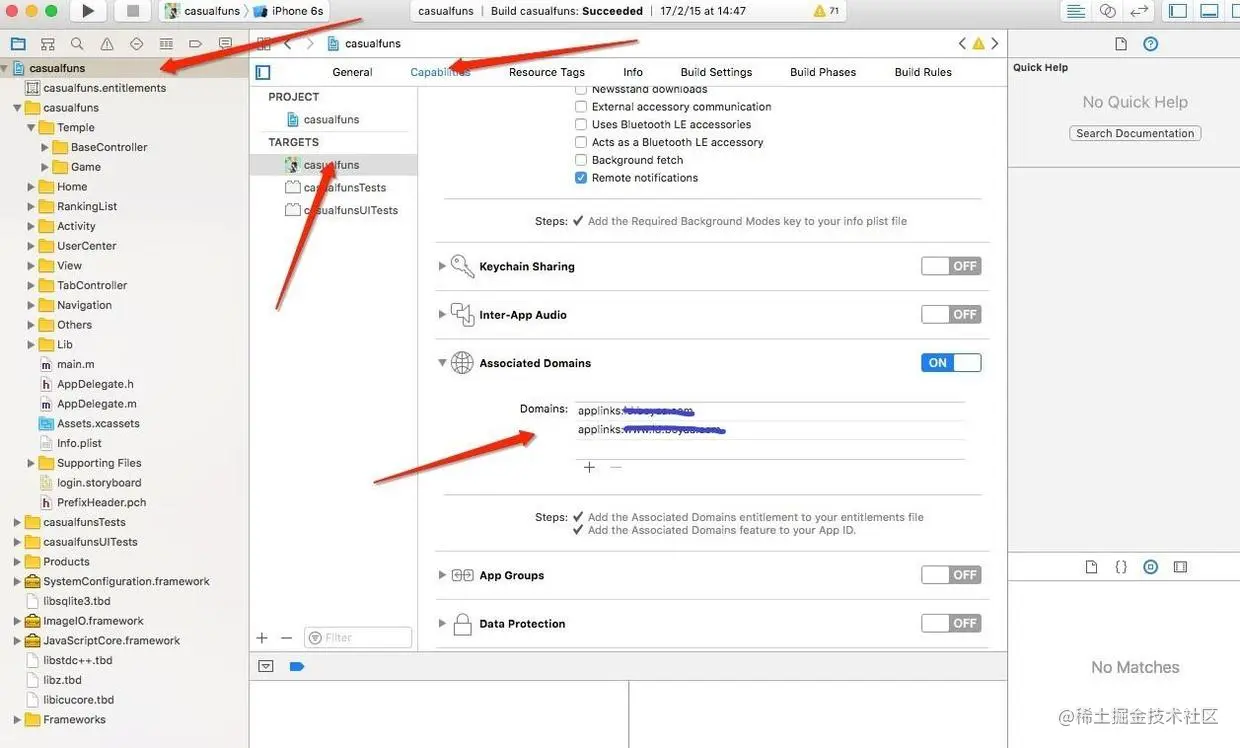Go forward in editor history
The height and width of the screenshot is (748, 1240).
[x=310, y=44]
